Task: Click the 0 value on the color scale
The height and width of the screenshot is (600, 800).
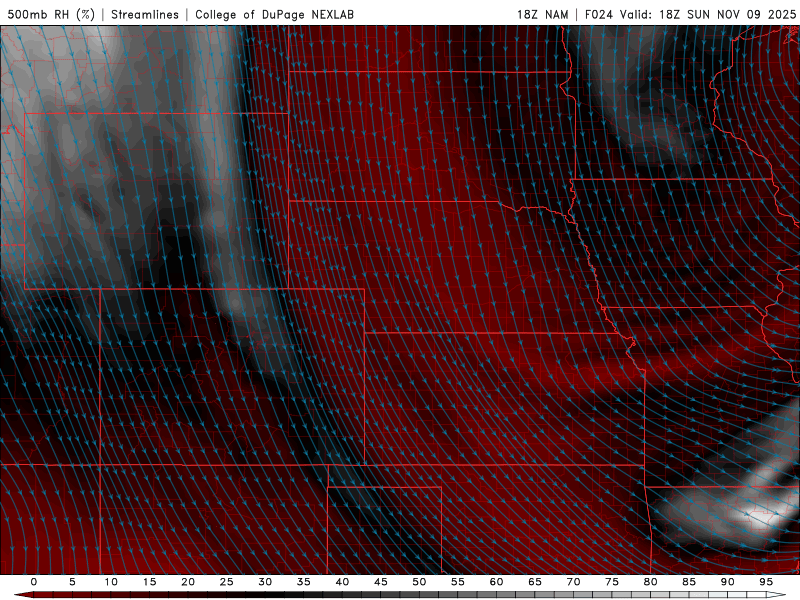Action: click(x=34, y=582)
